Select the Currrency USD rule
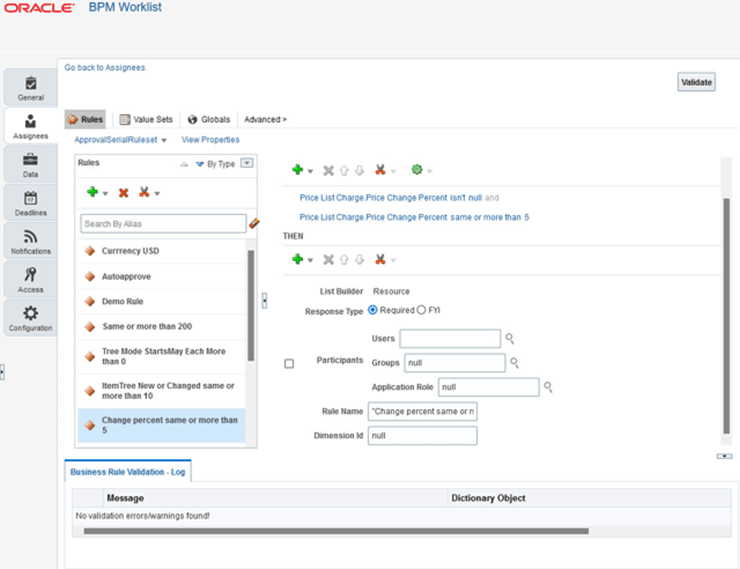This screenshot has width=740, height=569. pyautogui.click(x=161, y=251)
